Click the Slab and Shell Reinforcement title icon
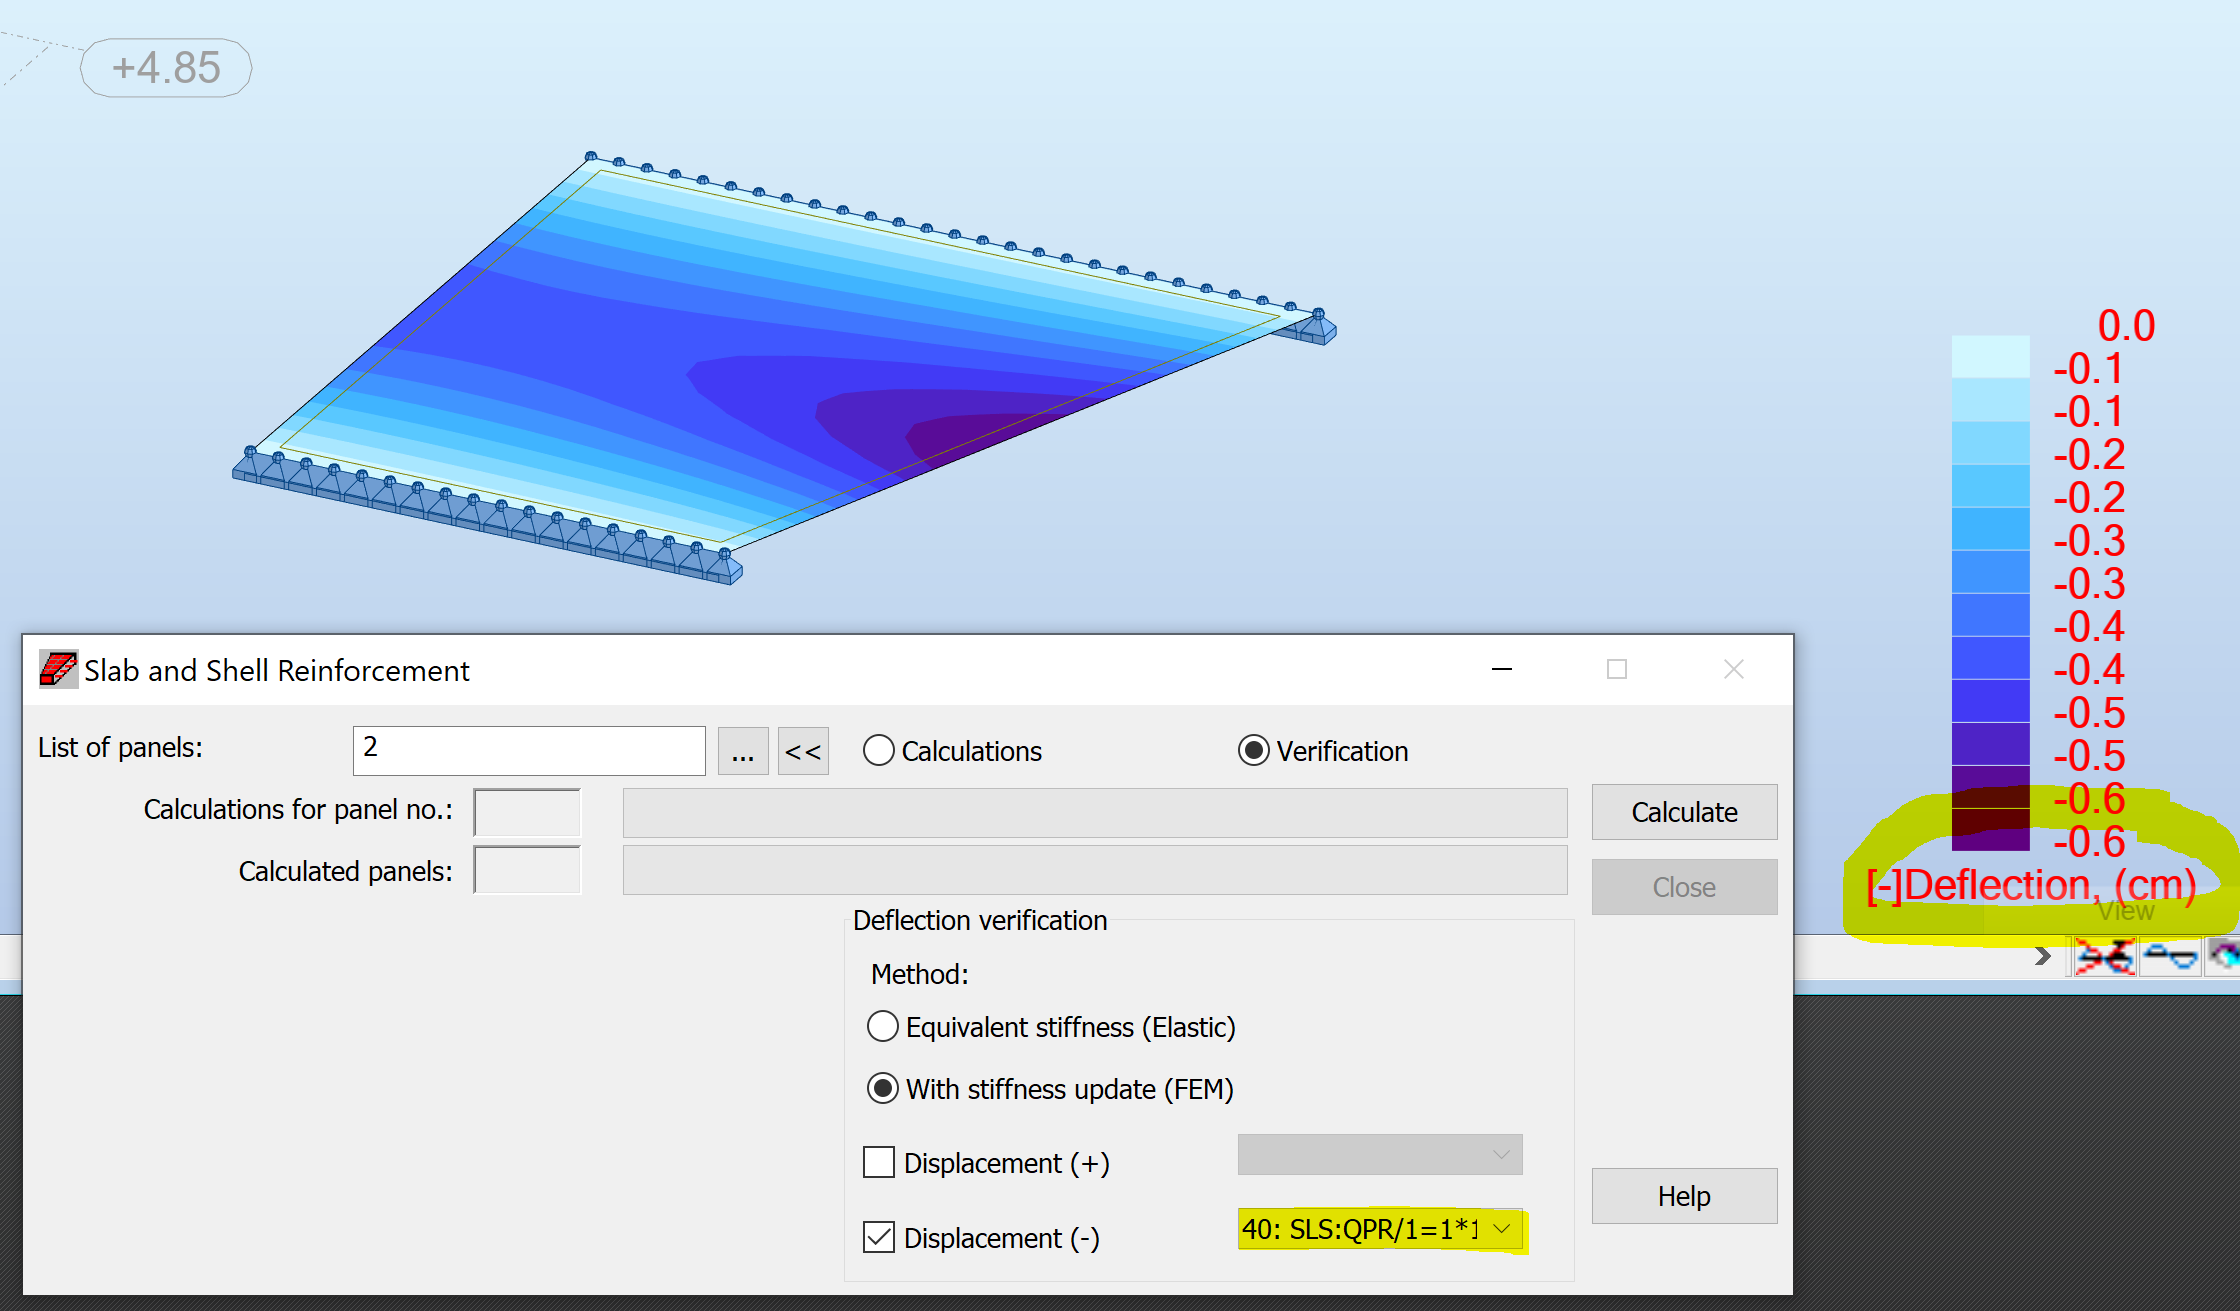The image size is (2240, 1311). click(58, 669)
